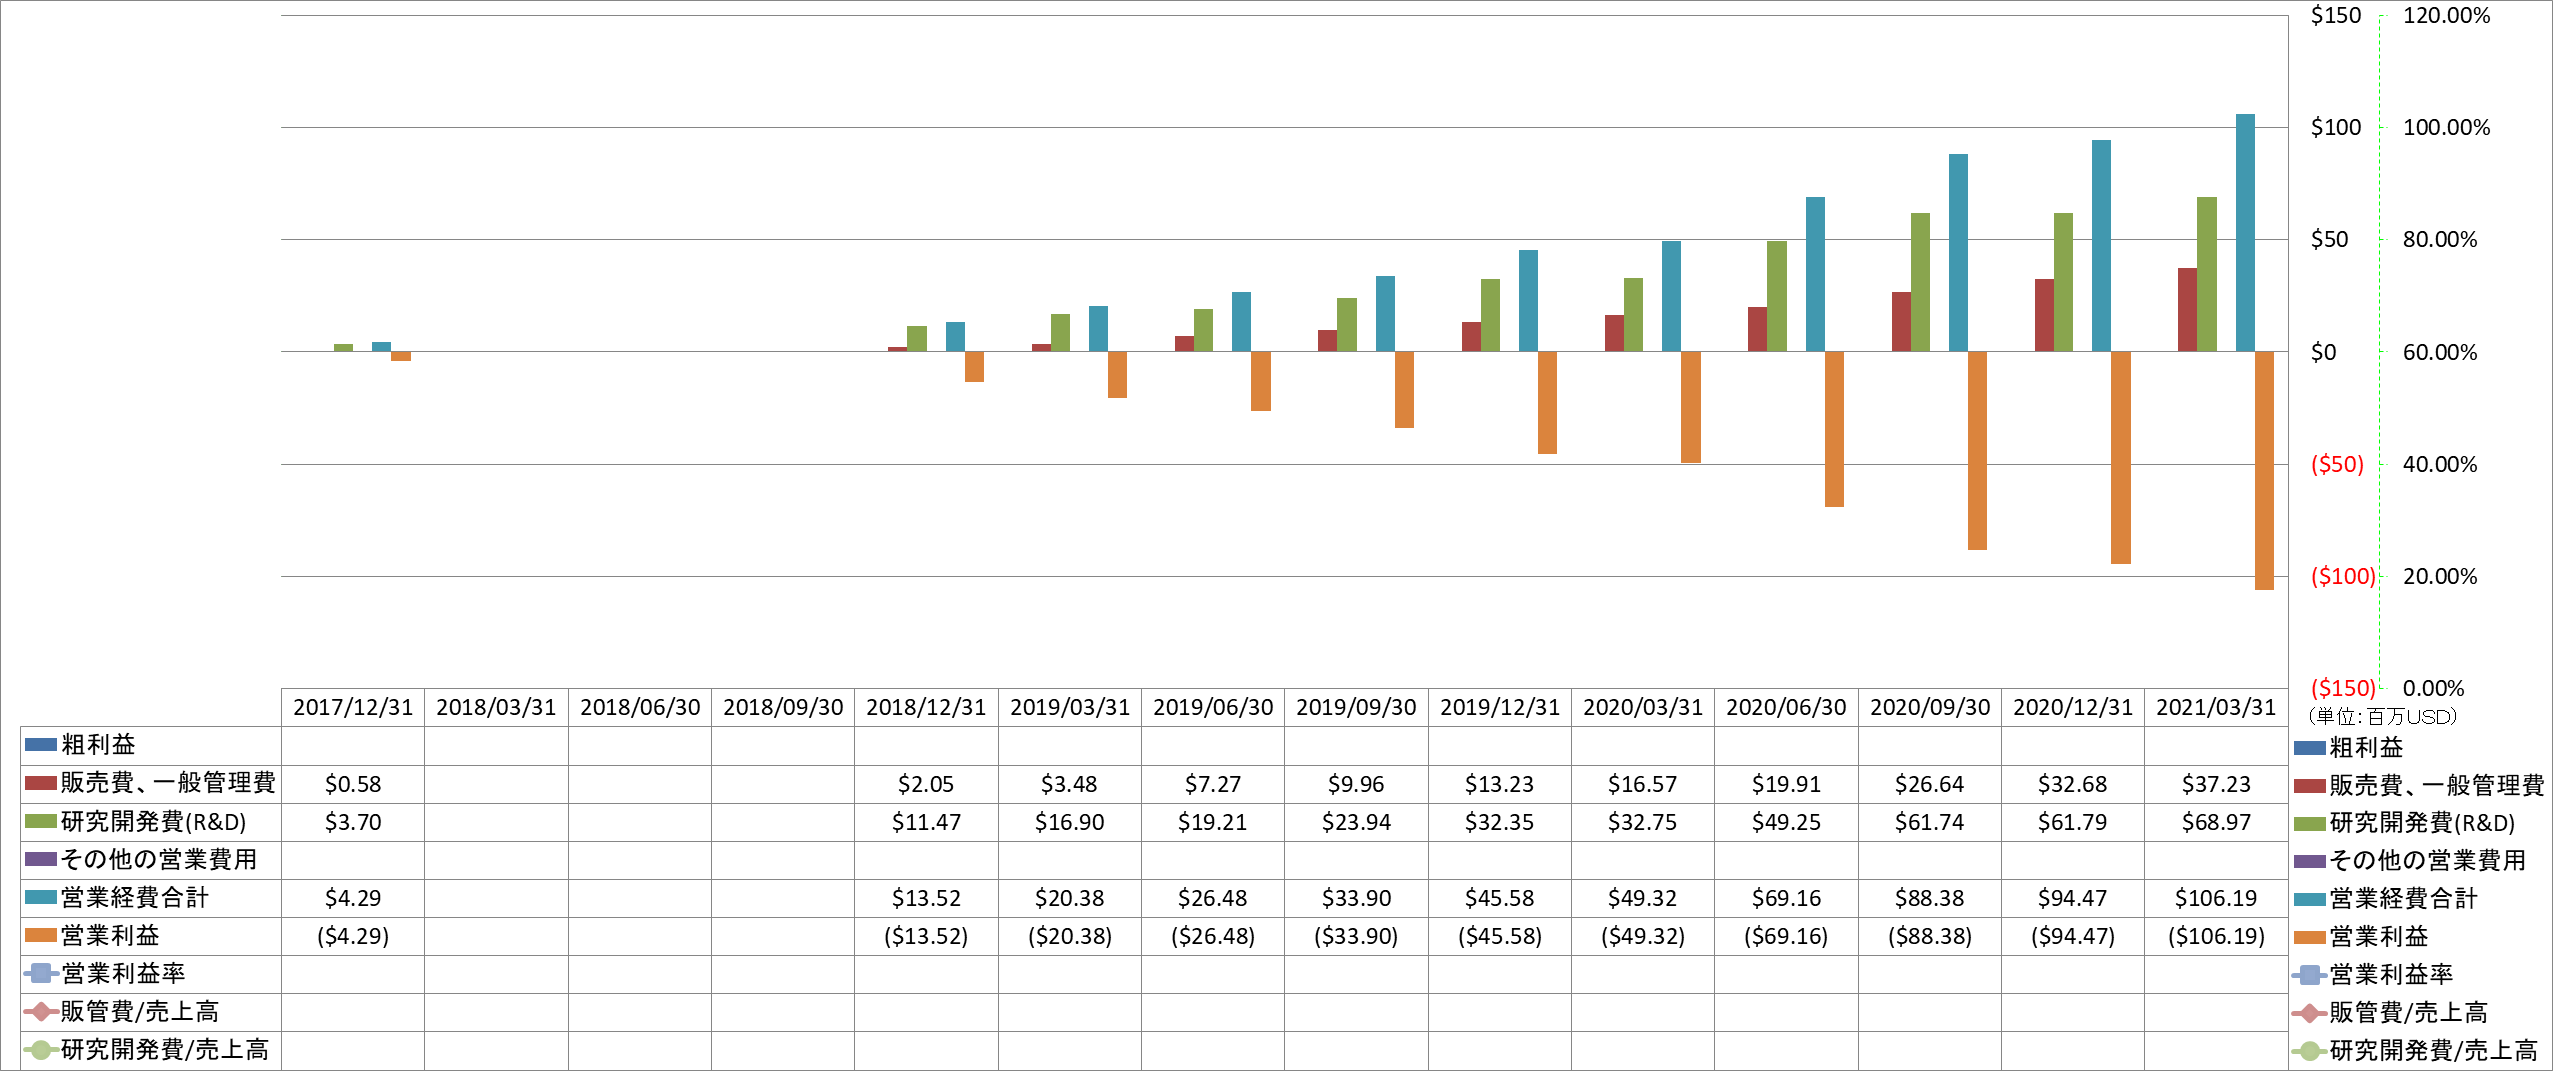Click the ($88.38) operating income cell
This screenshot has height=1071, width=2553.
(1930, 936)
